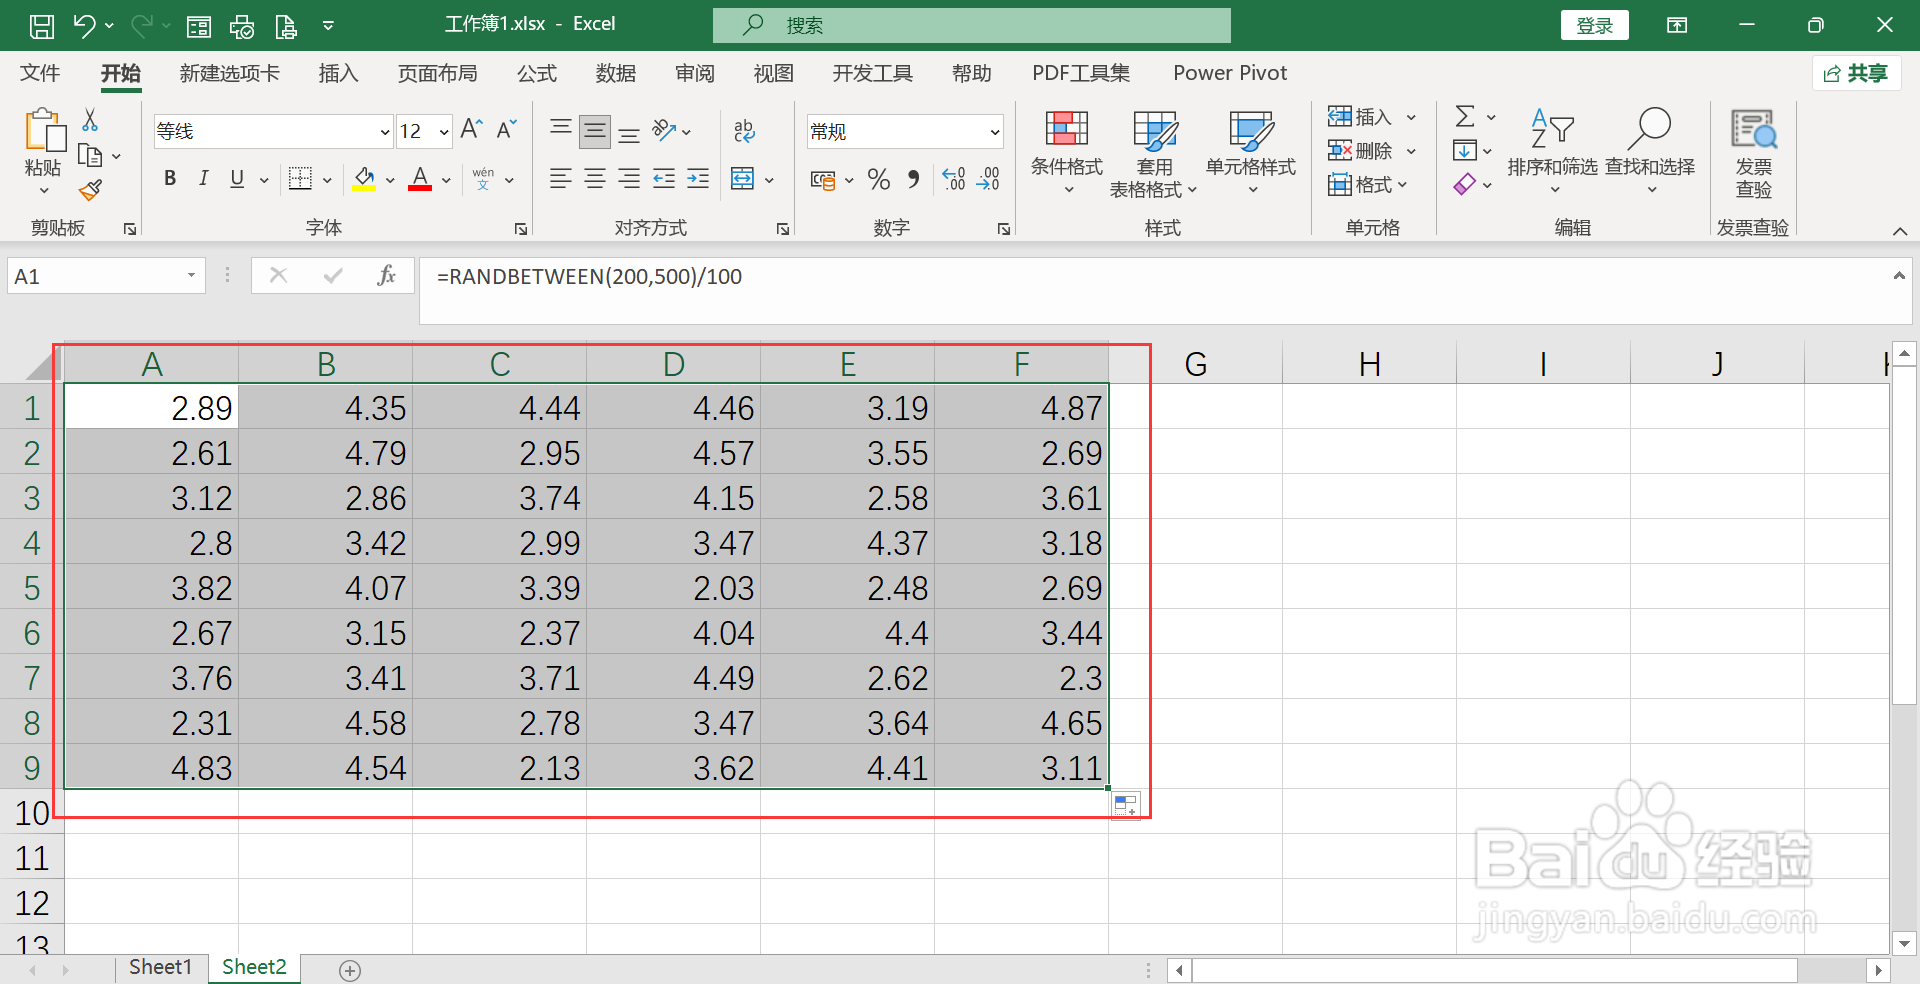The height and width of the screenshot is (984, 1920).
Task: Click the Percent Style icon
Action: (878, 179)
